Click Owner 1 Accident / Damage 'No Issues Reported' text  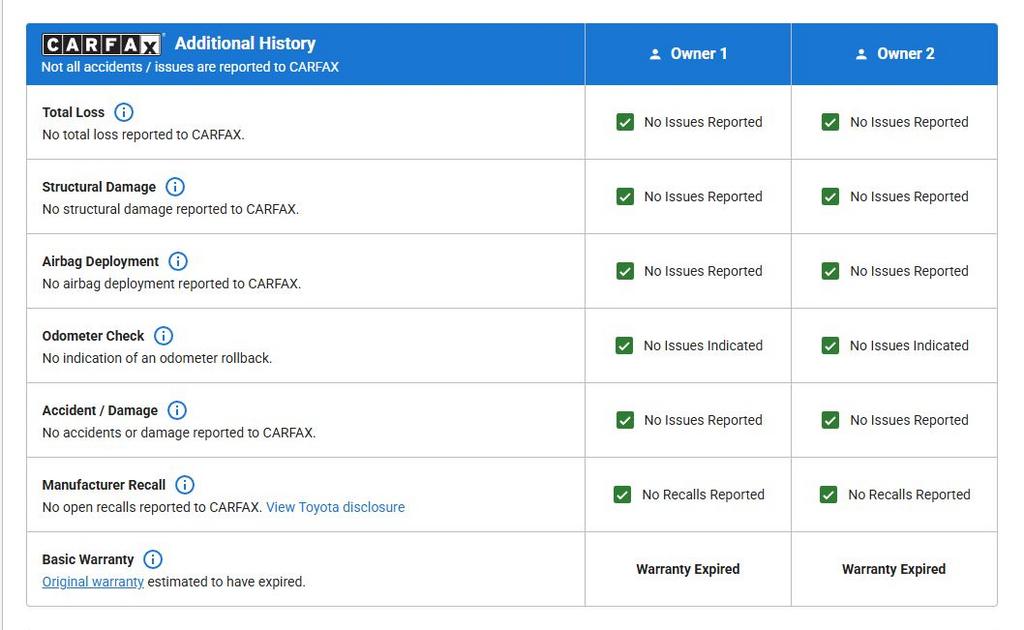[703, 420]
